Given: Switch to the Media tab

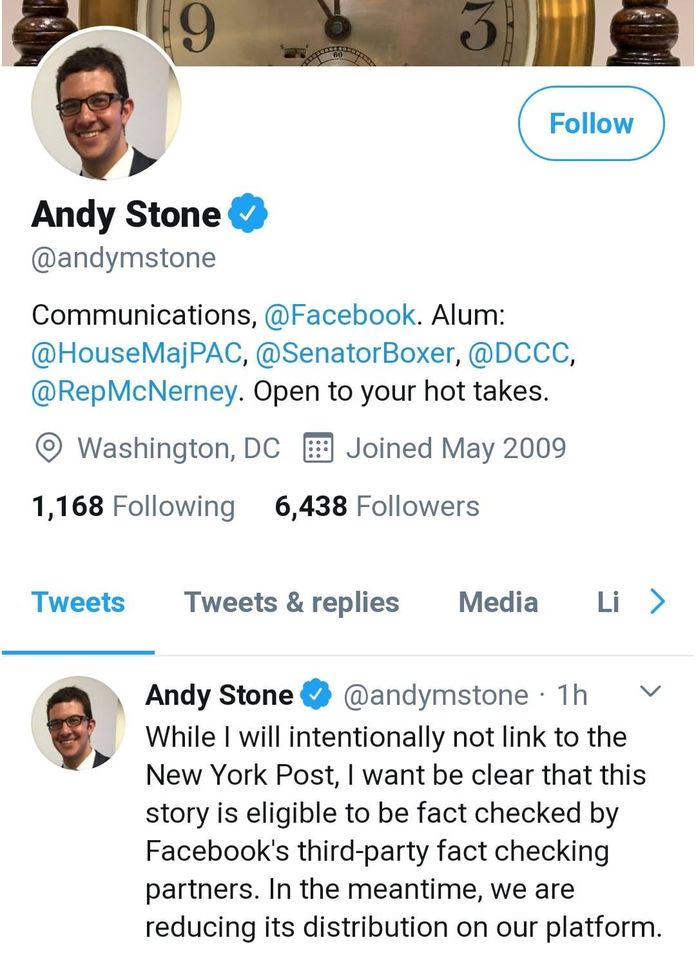Looking at the screenshot, I should tap(498, 602).
